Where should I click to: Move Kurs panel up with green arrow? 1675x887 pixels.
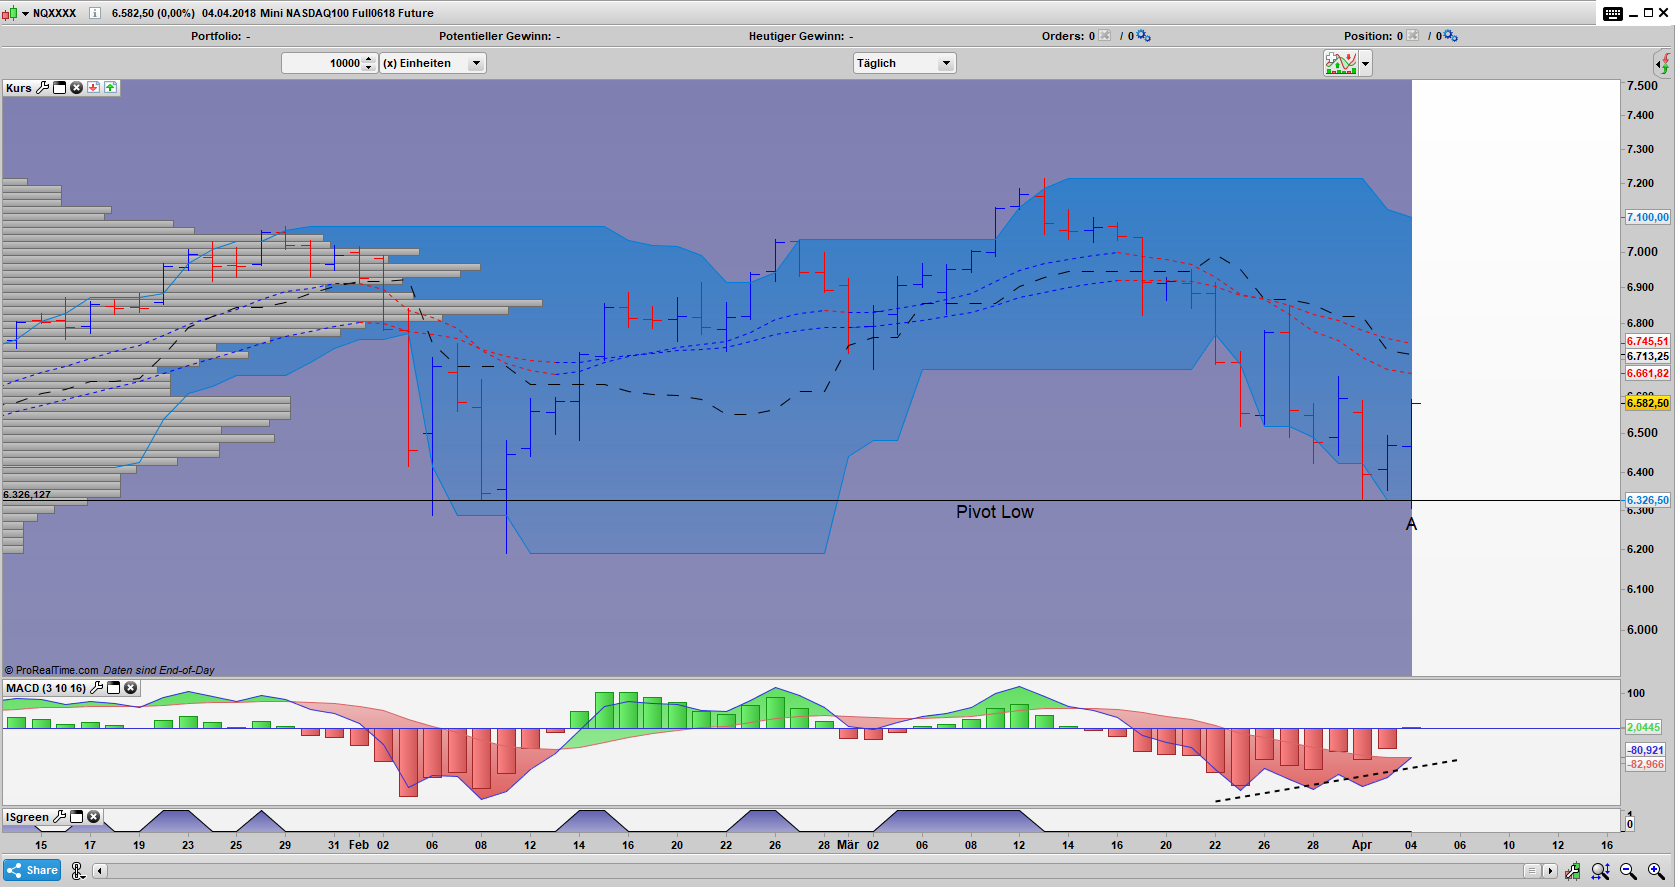coord(110,88)
